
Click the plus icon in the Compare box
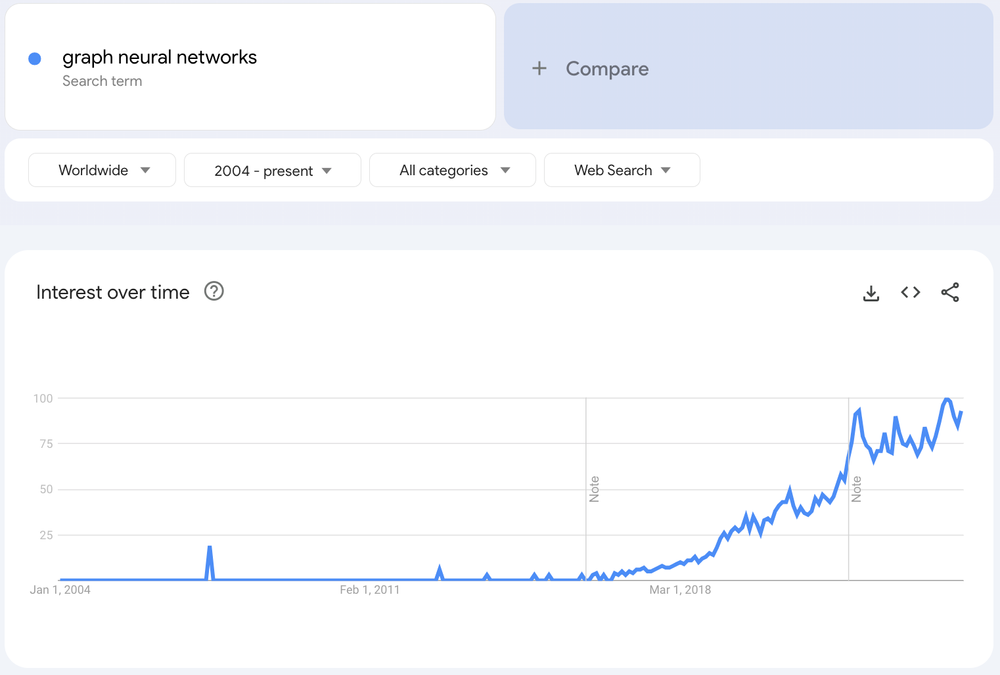pyautogui.click(x=539, y=68)
